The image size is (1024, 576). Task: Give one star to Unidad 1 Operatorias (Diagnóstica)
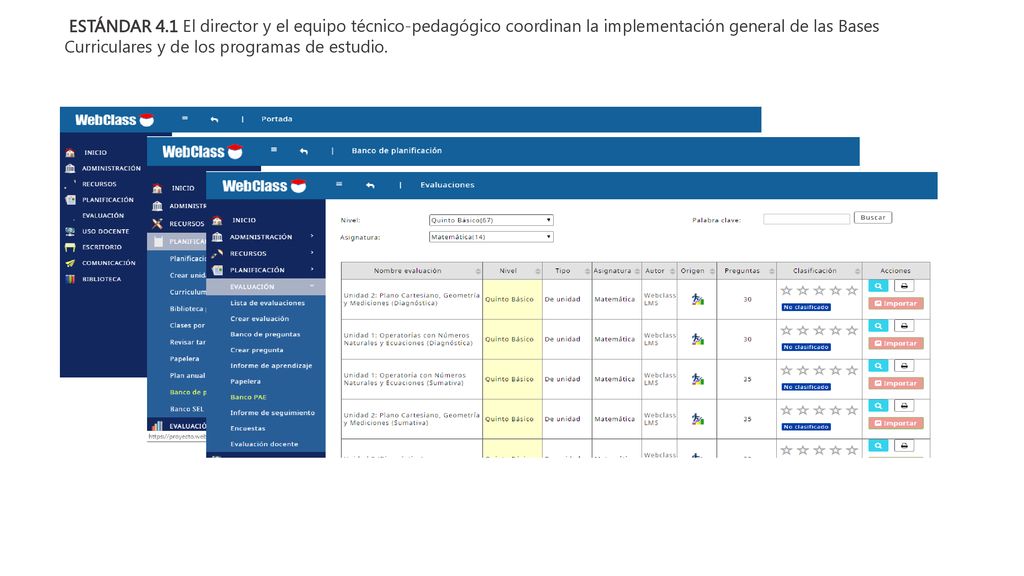pyautogui.click(x=786, y=330)
